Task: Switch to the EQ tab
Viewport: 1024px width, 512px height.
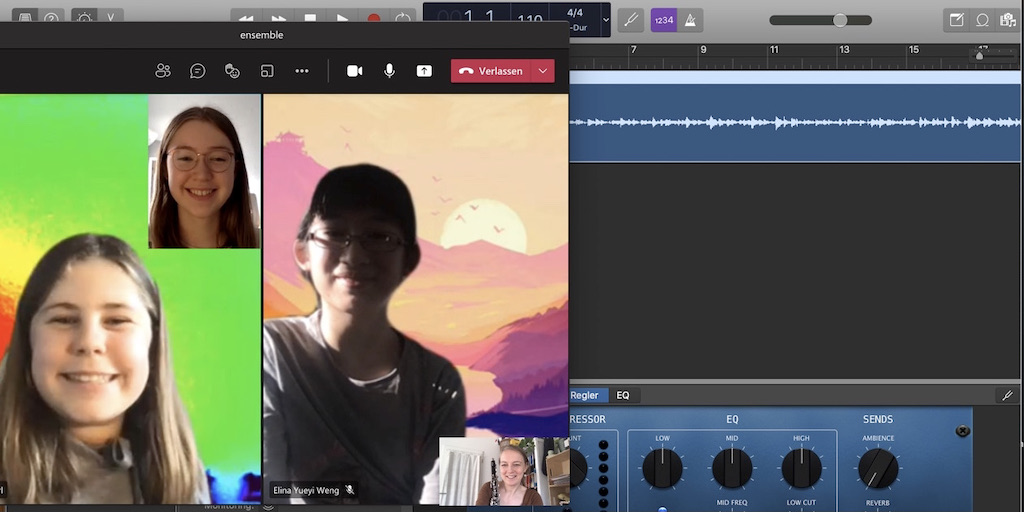Action: (x=623, y=396)
